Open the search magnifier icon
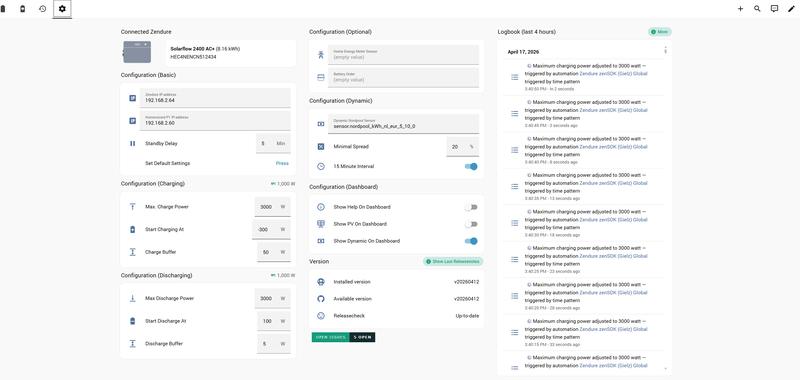Screen dimensions: 800x380 click(757, 9)
